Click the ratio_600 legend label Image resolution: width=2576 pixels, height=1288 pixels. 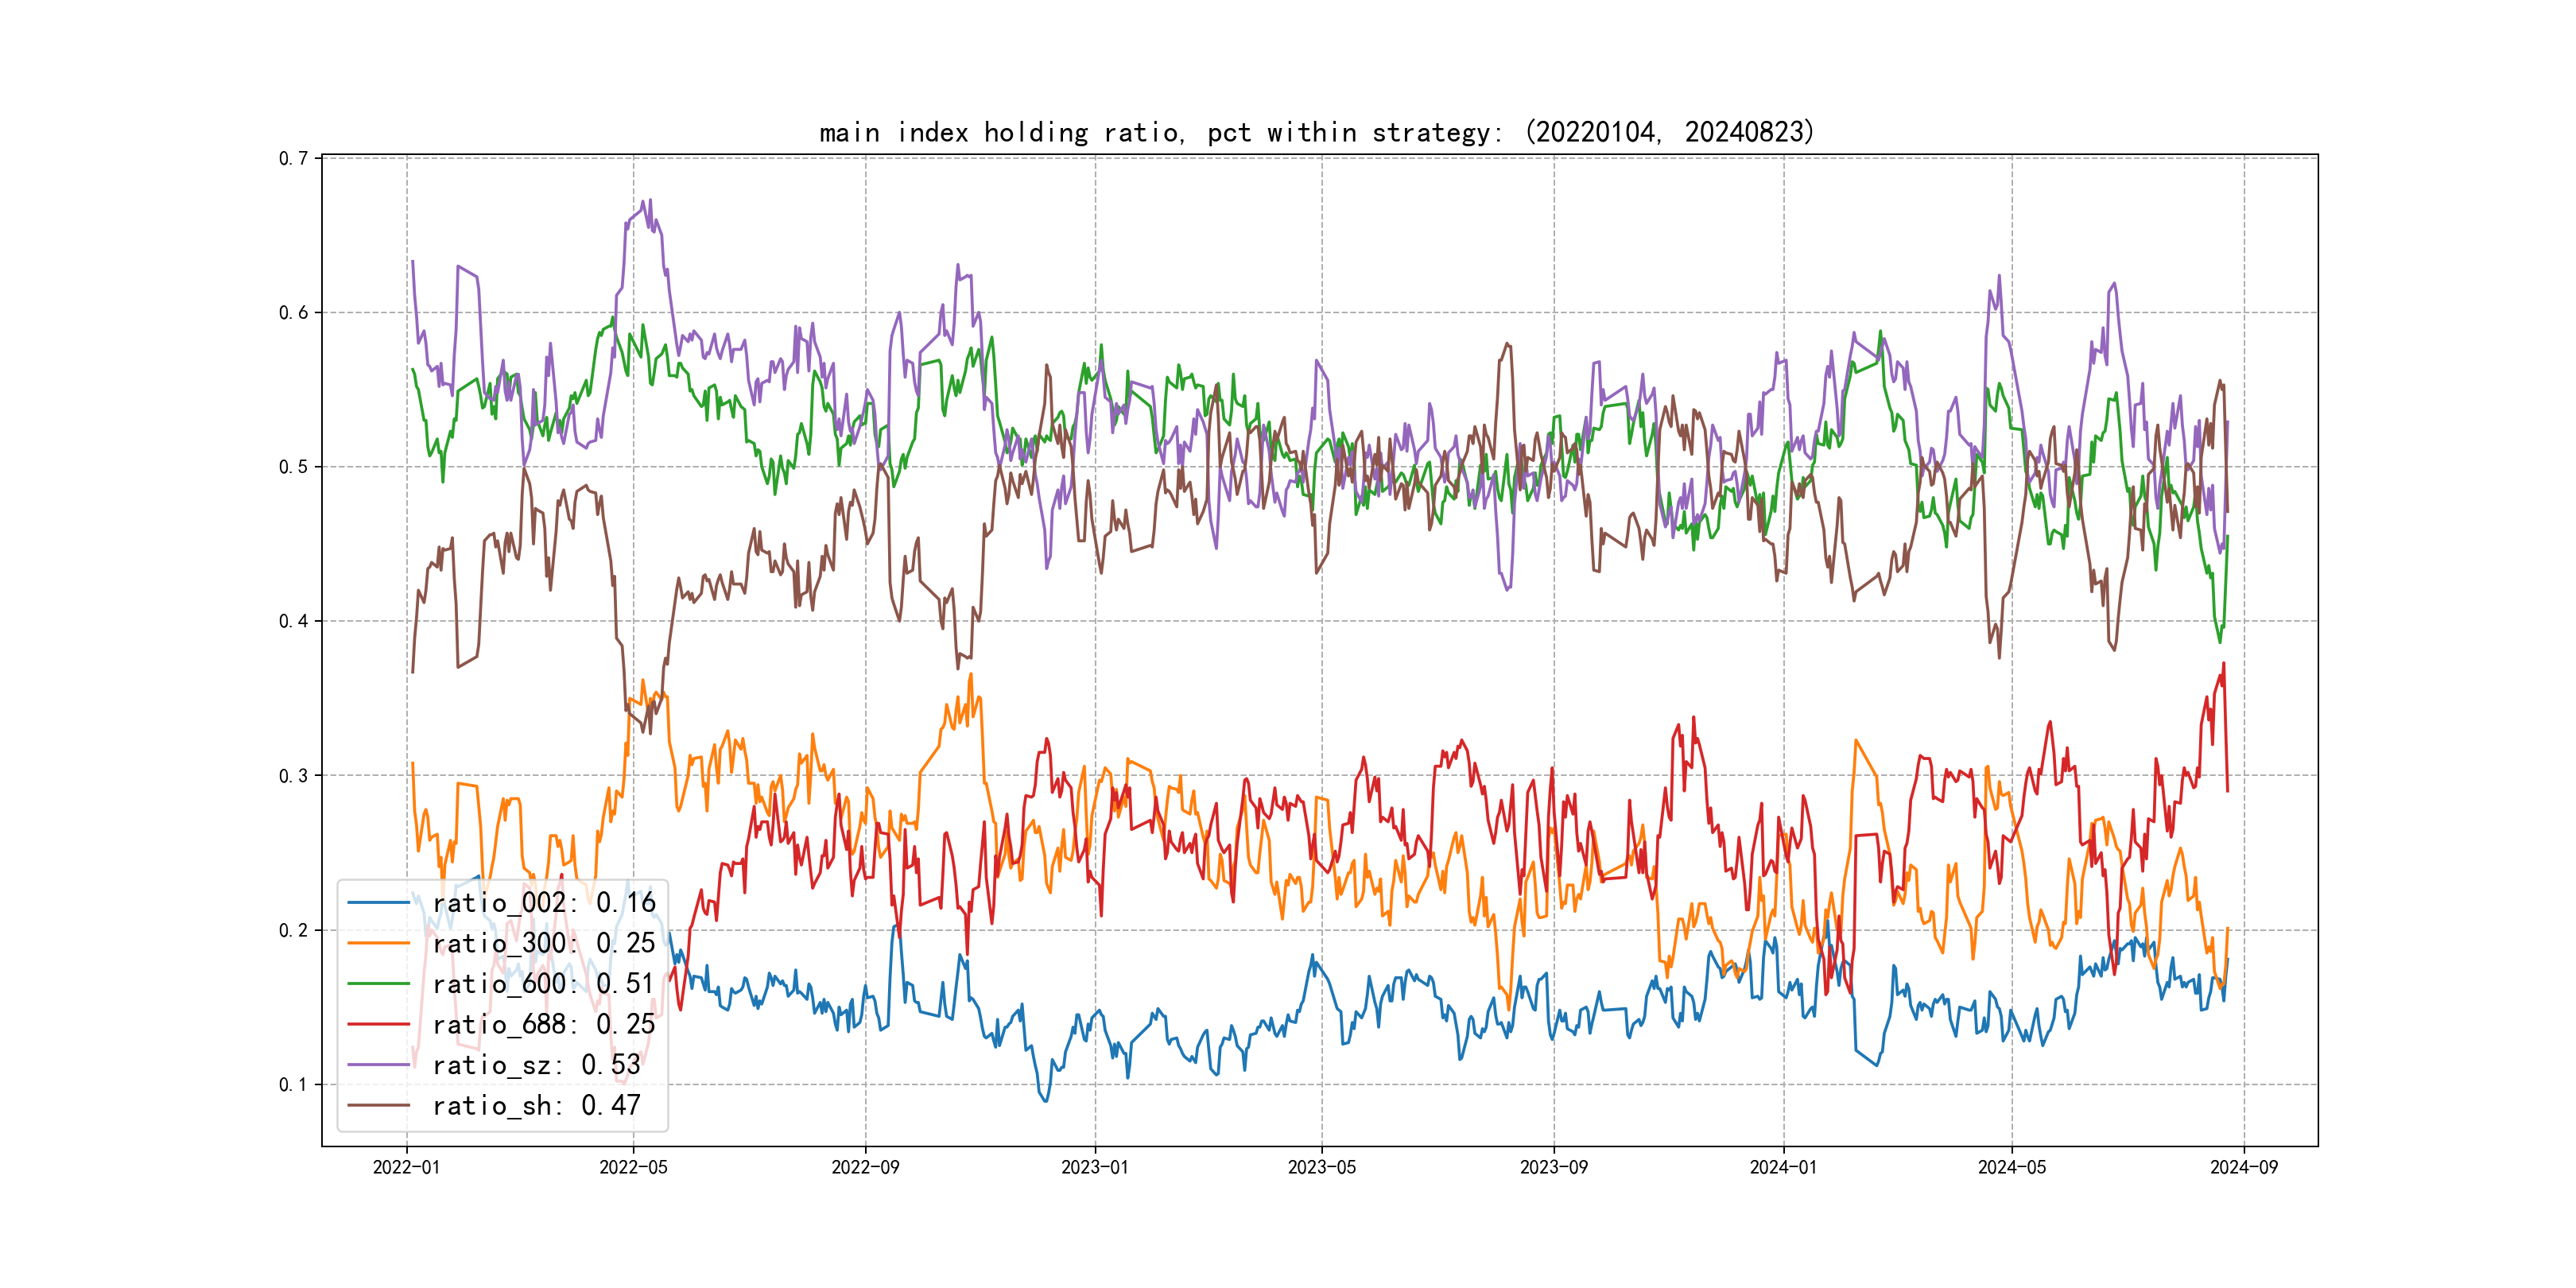(543, 984)
